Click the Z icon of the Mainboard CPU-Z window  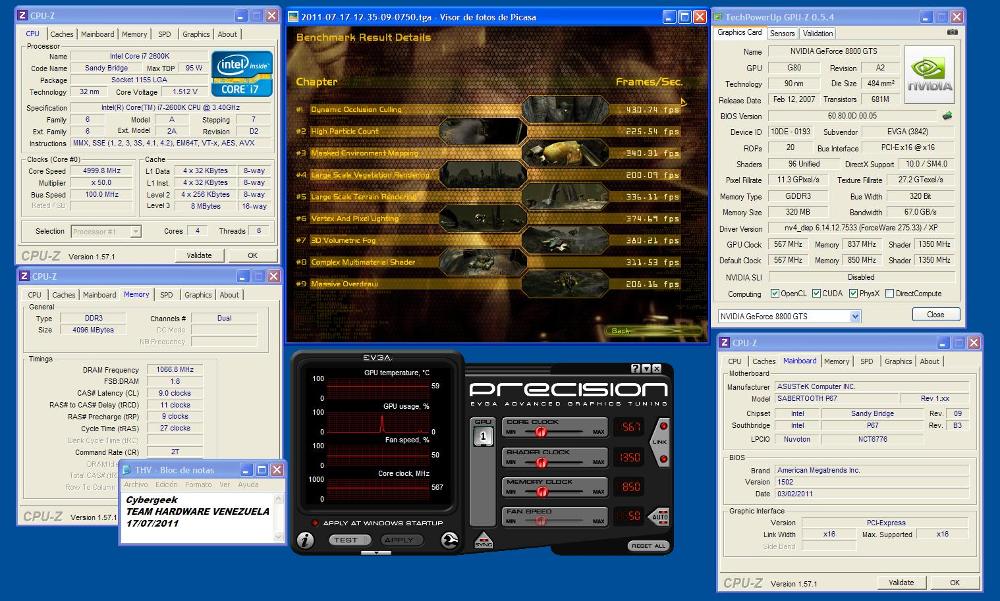[x=724, y=343]
